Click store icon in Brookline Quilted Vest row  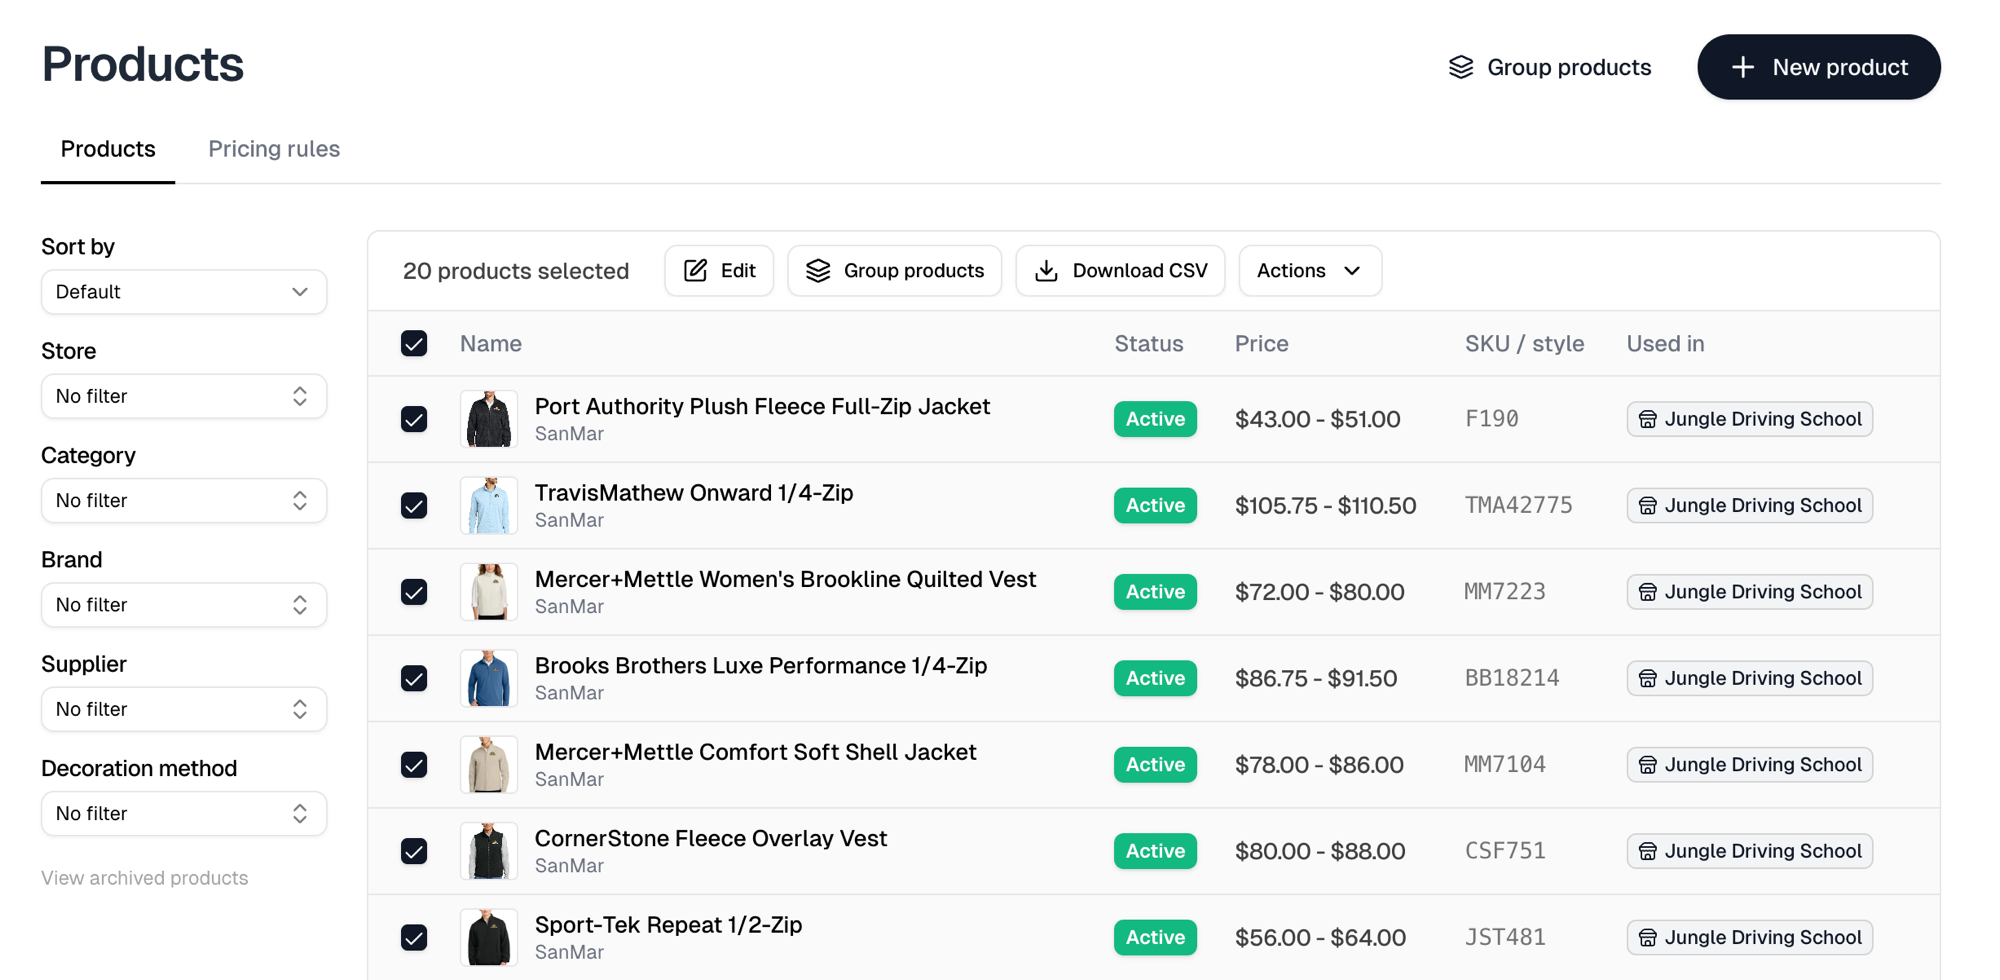(1648, 592)
